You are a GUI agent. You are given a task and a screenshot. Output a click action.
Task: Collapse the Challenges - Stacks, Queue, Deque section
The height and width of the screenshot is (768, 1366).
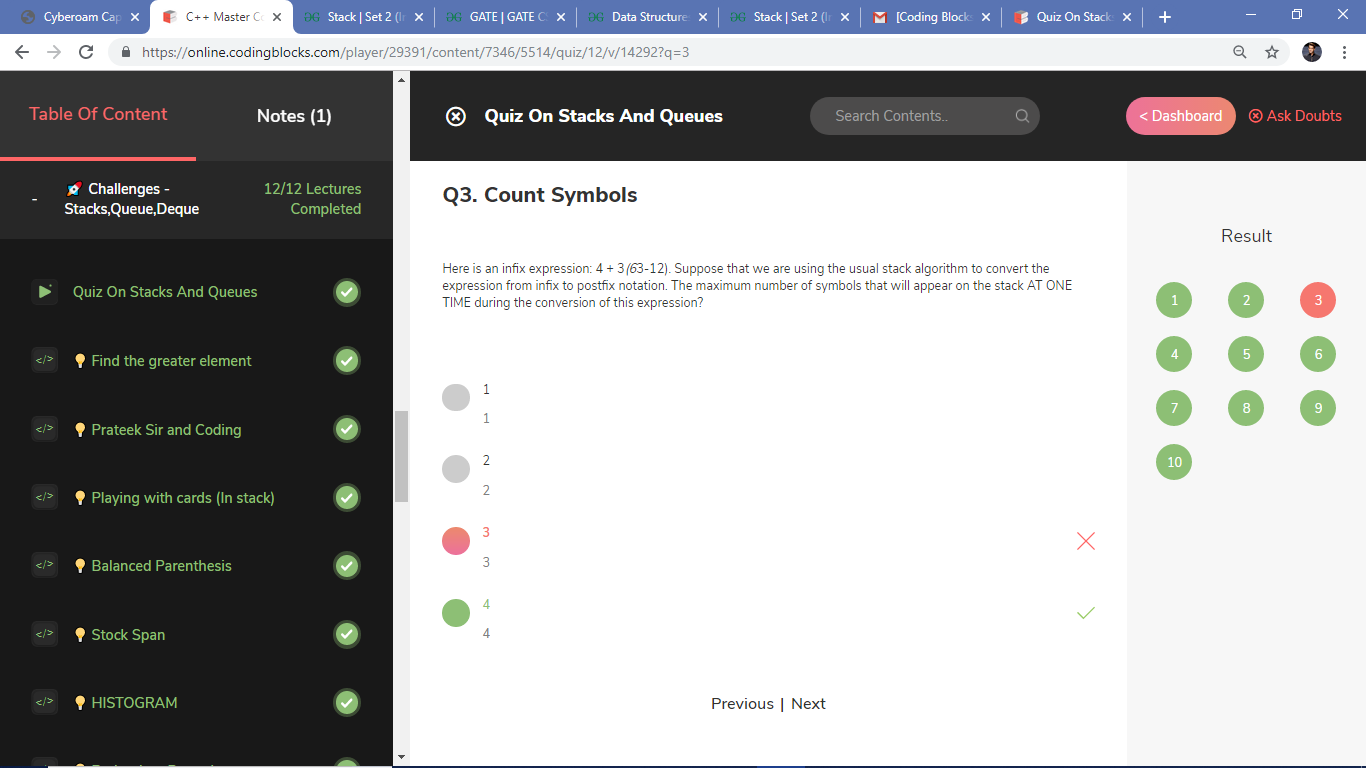click(34, 199)
